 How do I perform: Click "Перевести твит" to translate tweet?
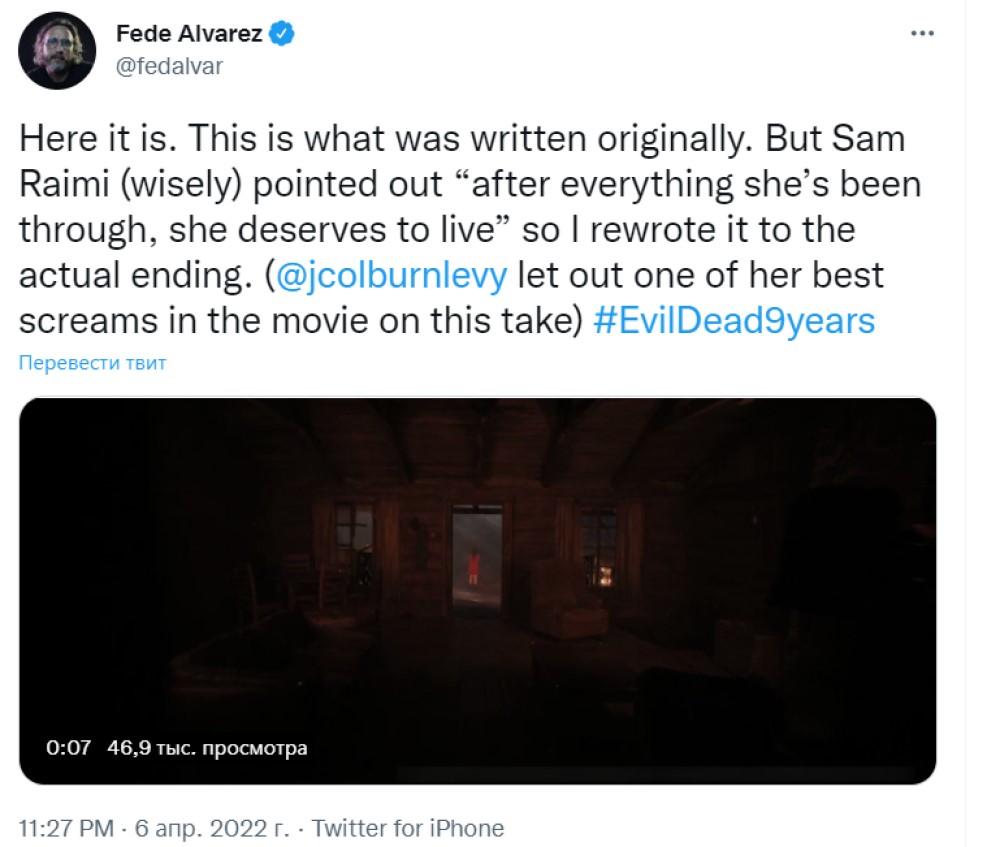[93, 363]
